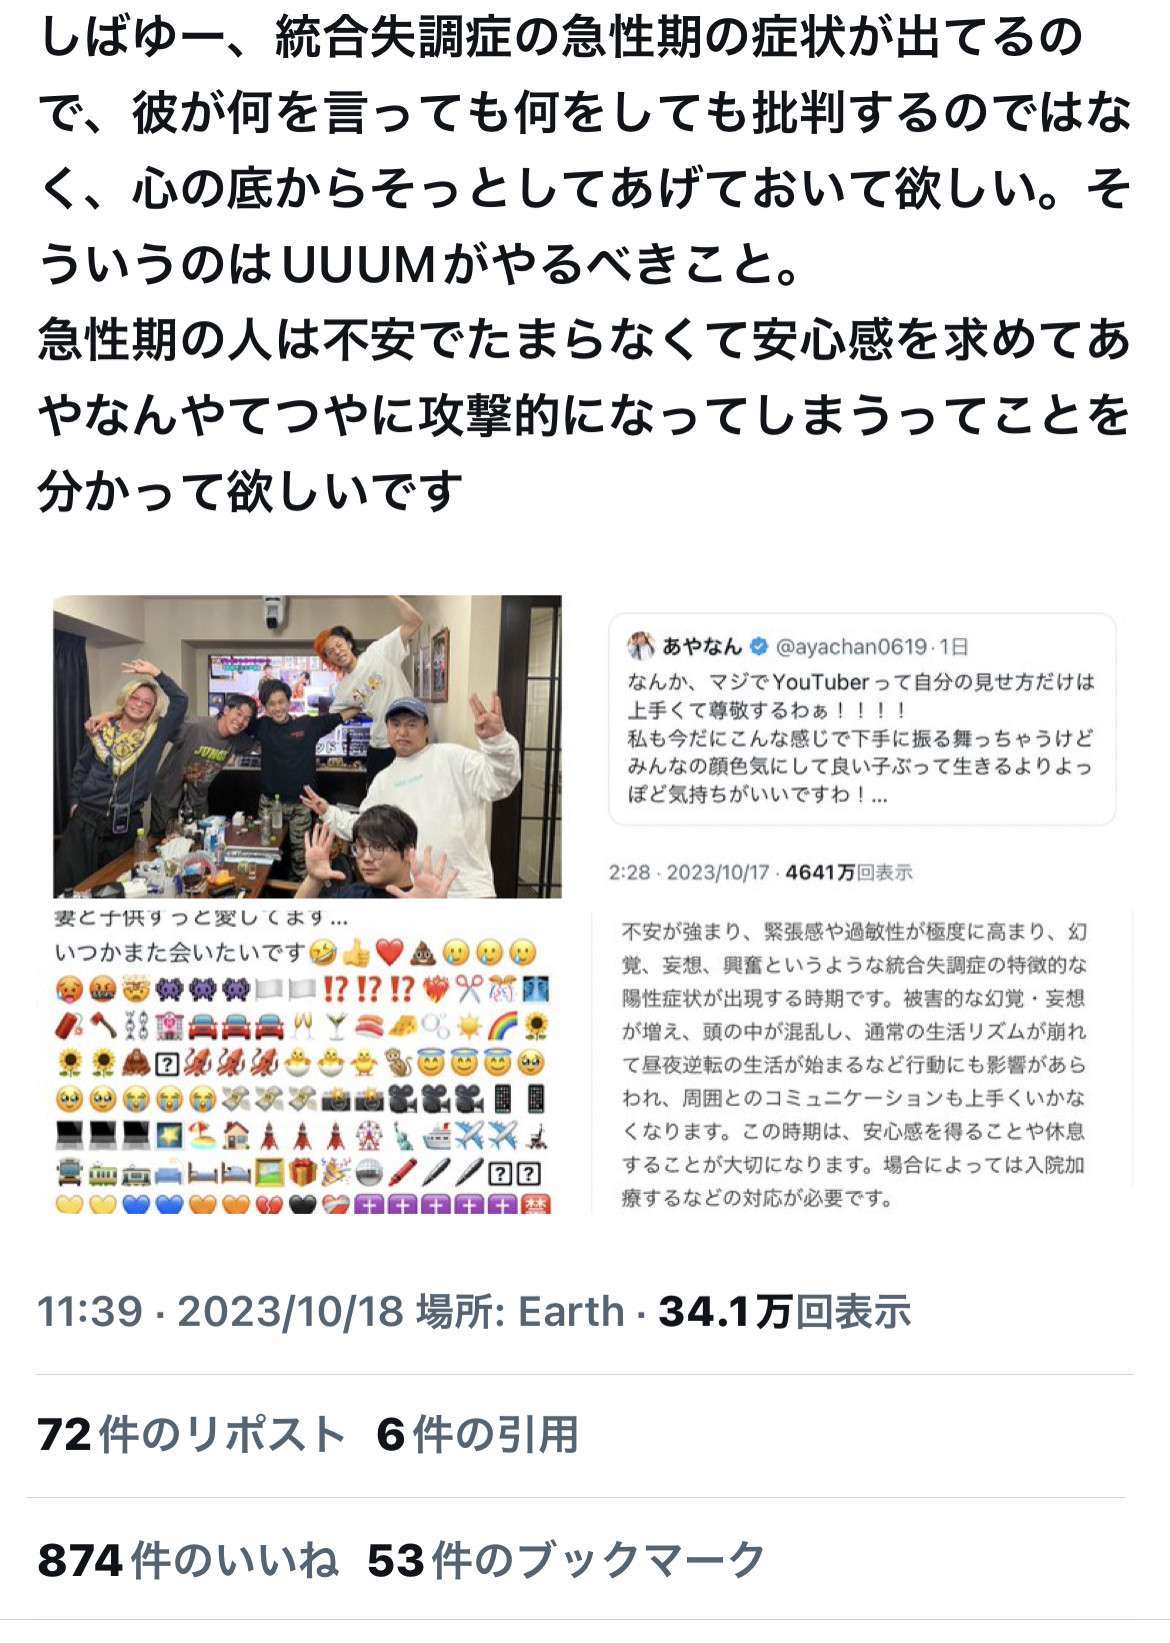Click the blue verified badge icon
The image size is (1170, 1643).
click(758, 647)
